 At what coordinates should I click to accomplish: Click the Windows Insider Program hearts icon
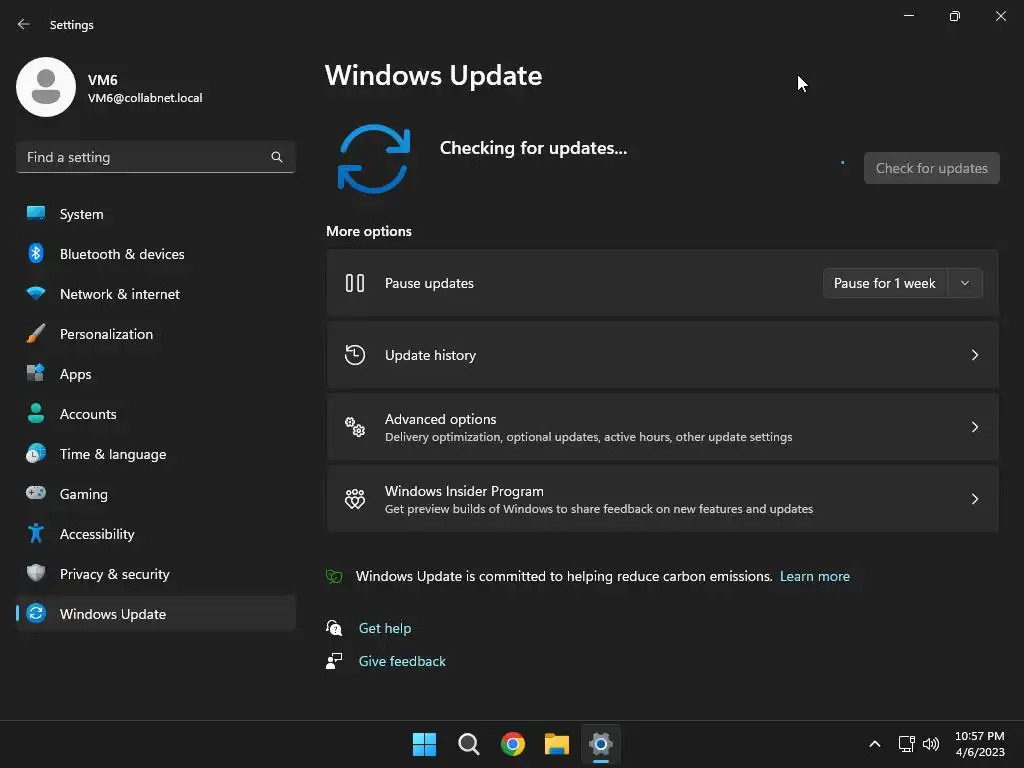coord(355,499)
